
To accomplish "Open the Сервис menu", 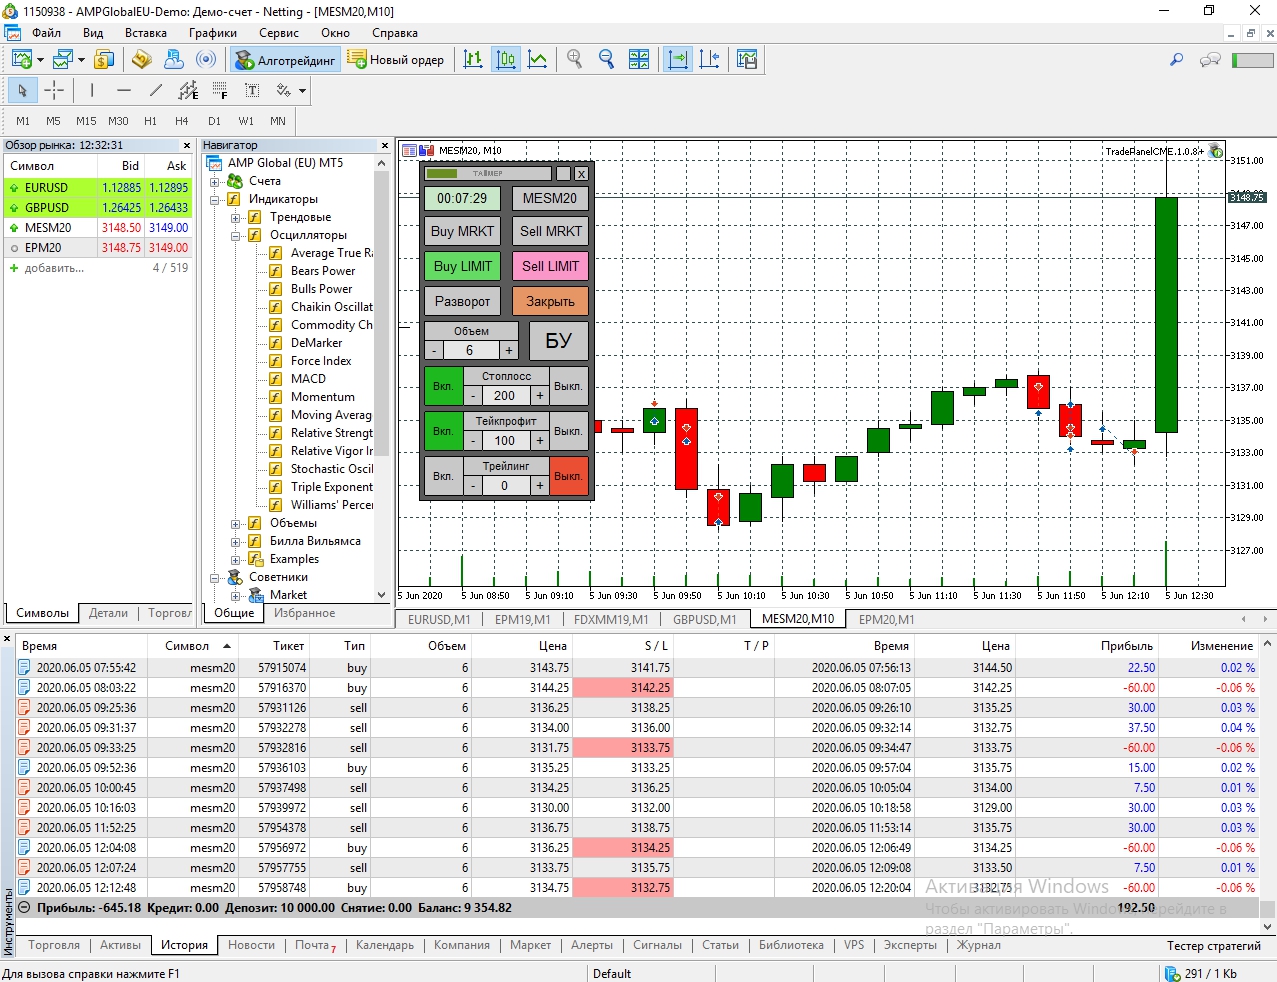I will (x=279, y=33).
